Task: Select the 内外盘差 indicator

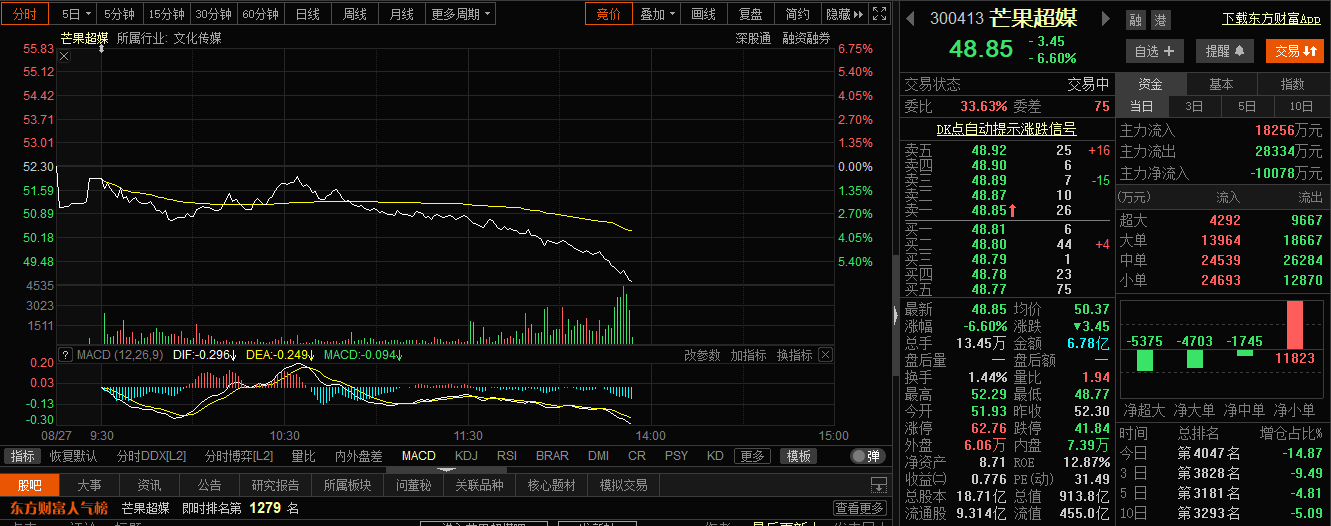Action: (358, 456)
